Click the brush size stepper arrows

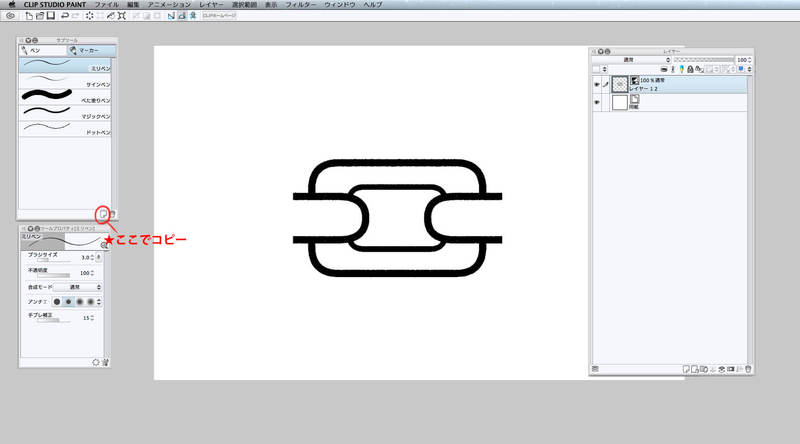click(92, 258)
